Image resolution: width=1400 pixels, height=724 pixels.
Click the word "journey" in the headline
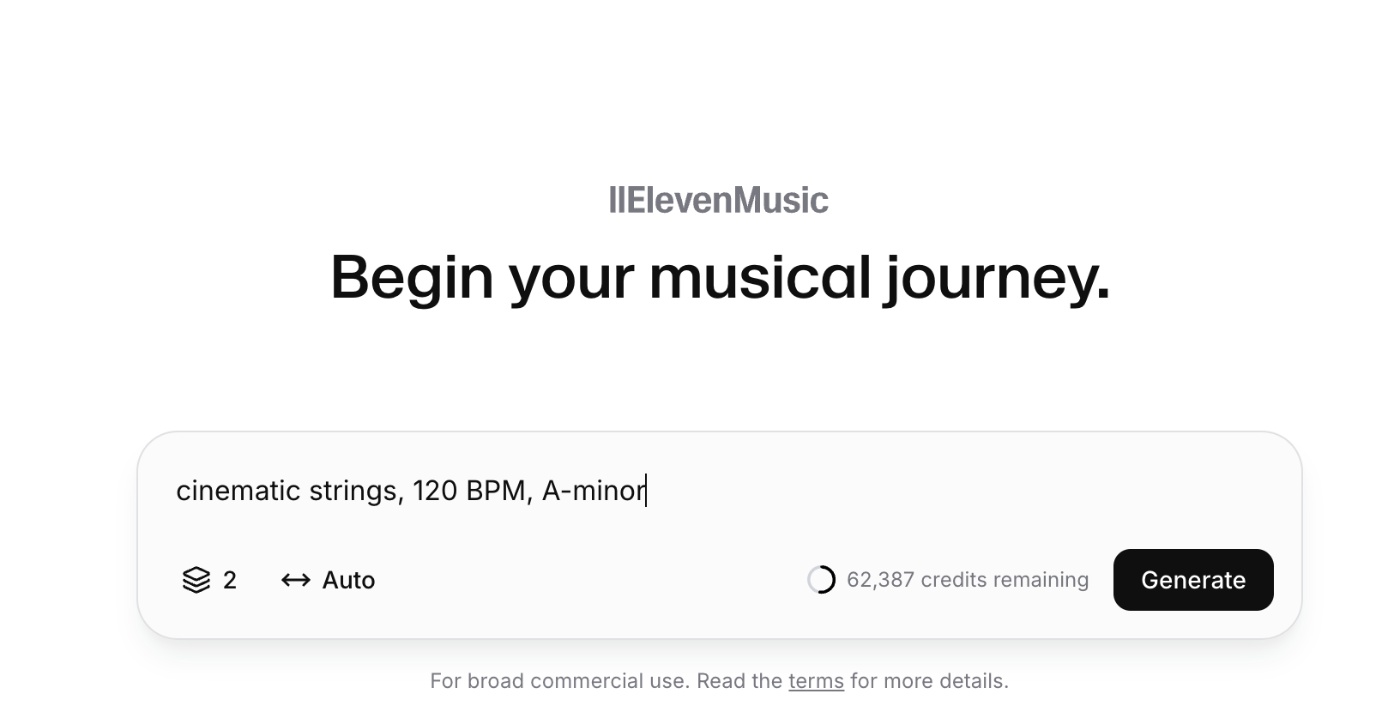[x=996, y=277]
